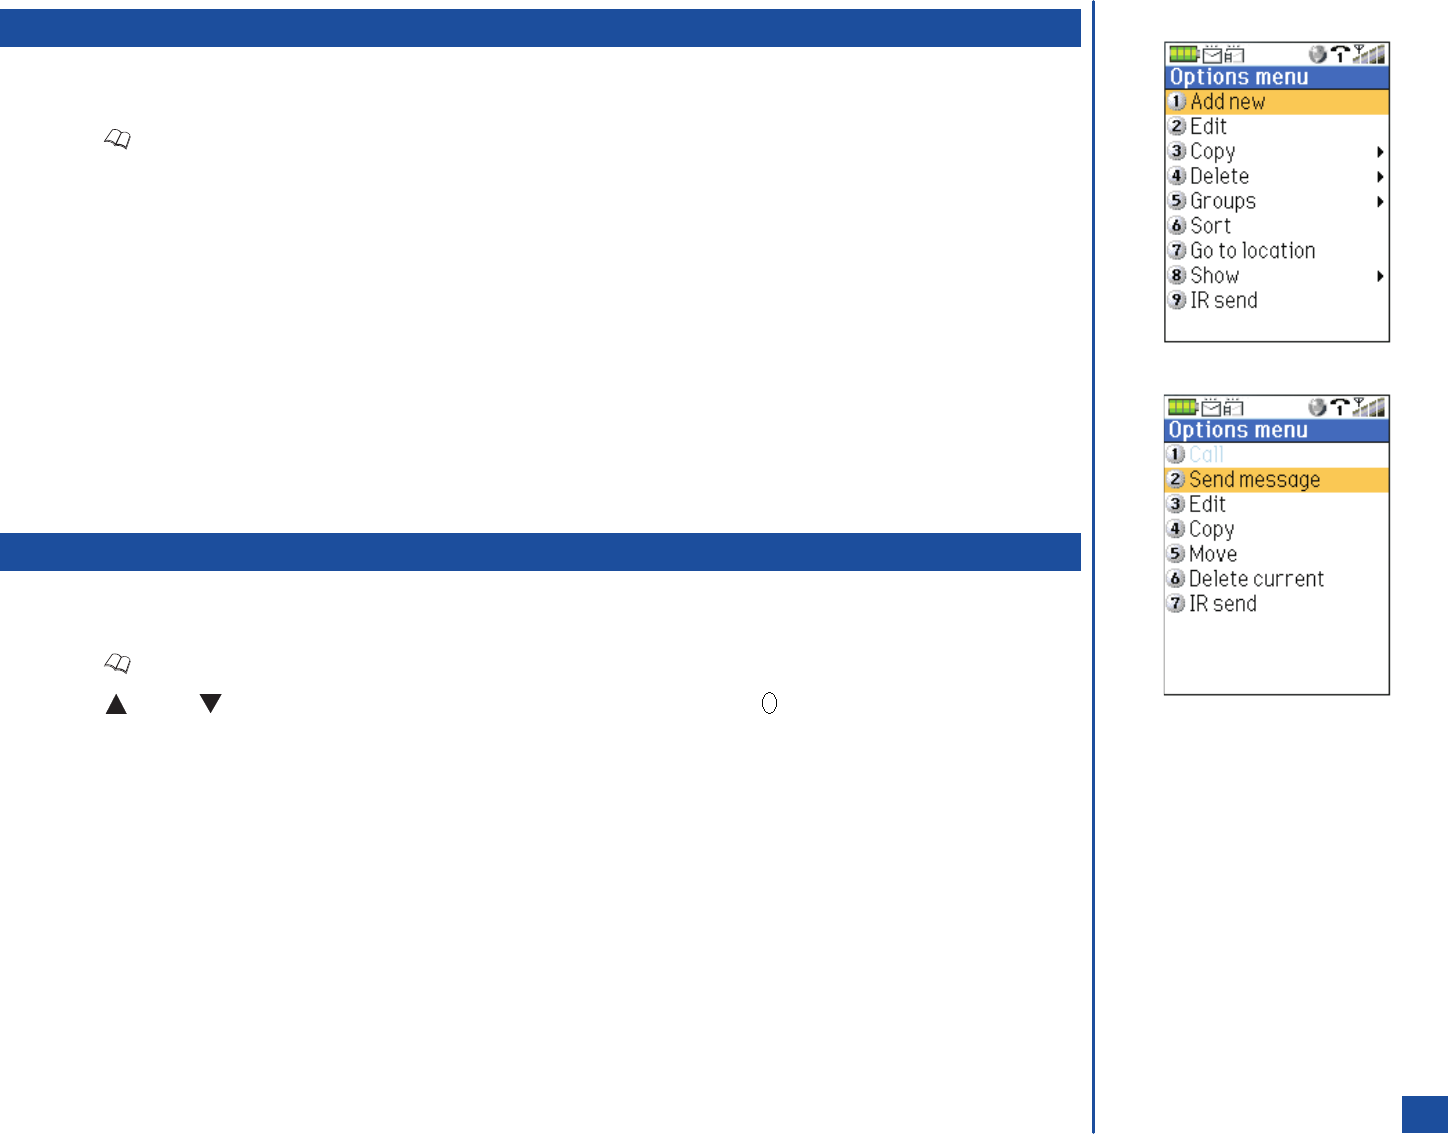Pick Go to location
The height and width of the screenshot is (1134, 1448).
1277,251
